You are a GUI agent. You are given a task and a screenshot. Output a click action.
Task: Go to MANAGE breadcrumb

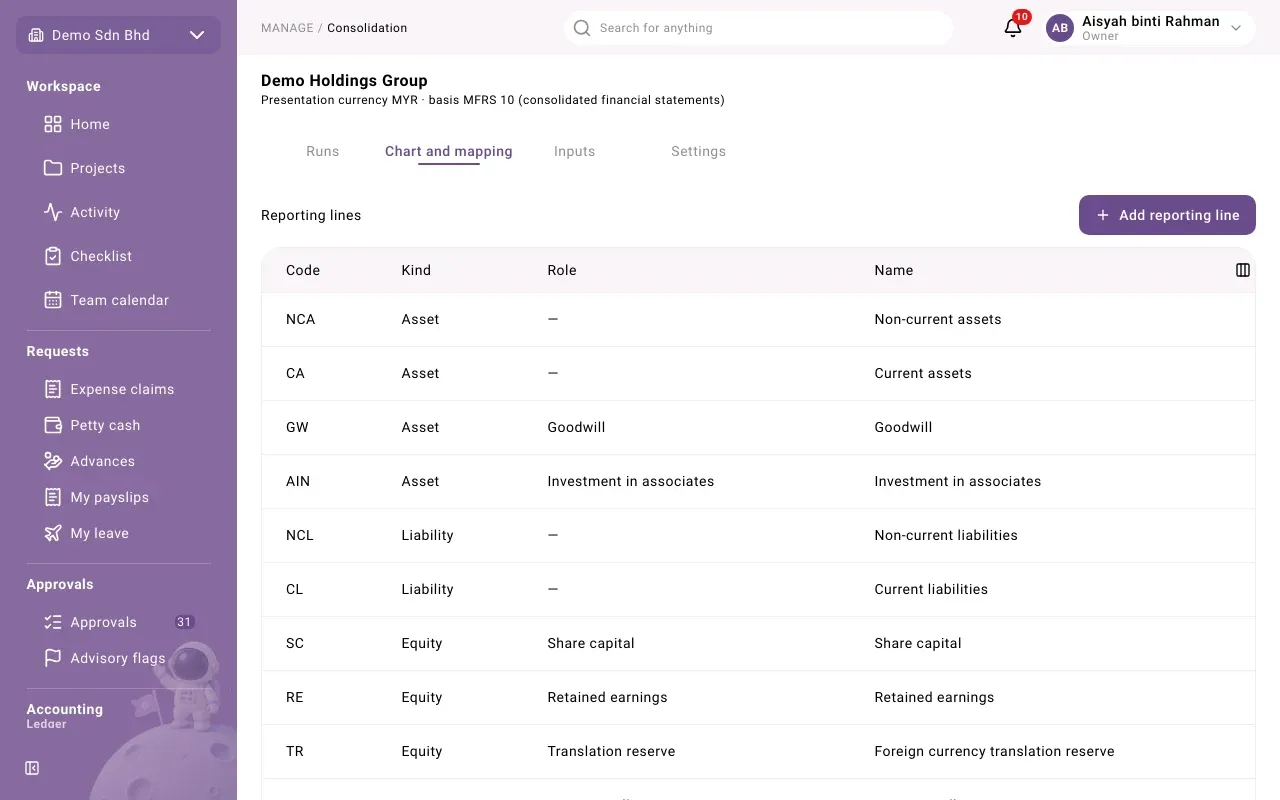[287, 28]
